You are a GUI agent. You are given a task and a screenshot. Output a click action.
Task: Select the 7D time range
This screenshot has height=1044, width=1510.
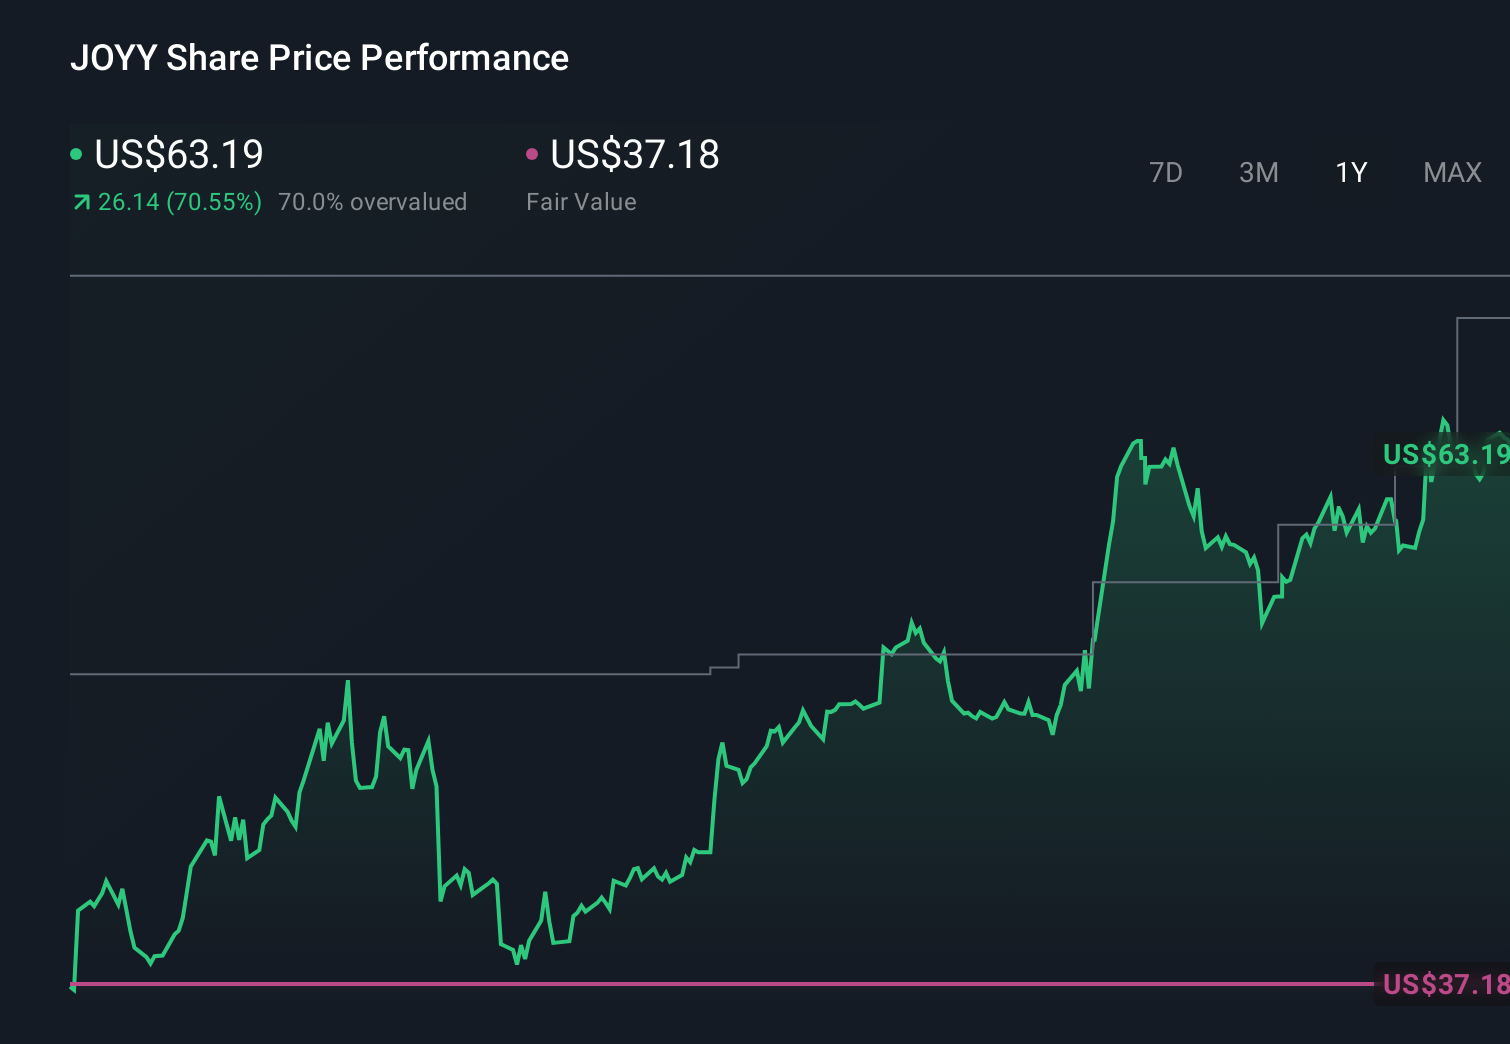tap(1166, 172)
